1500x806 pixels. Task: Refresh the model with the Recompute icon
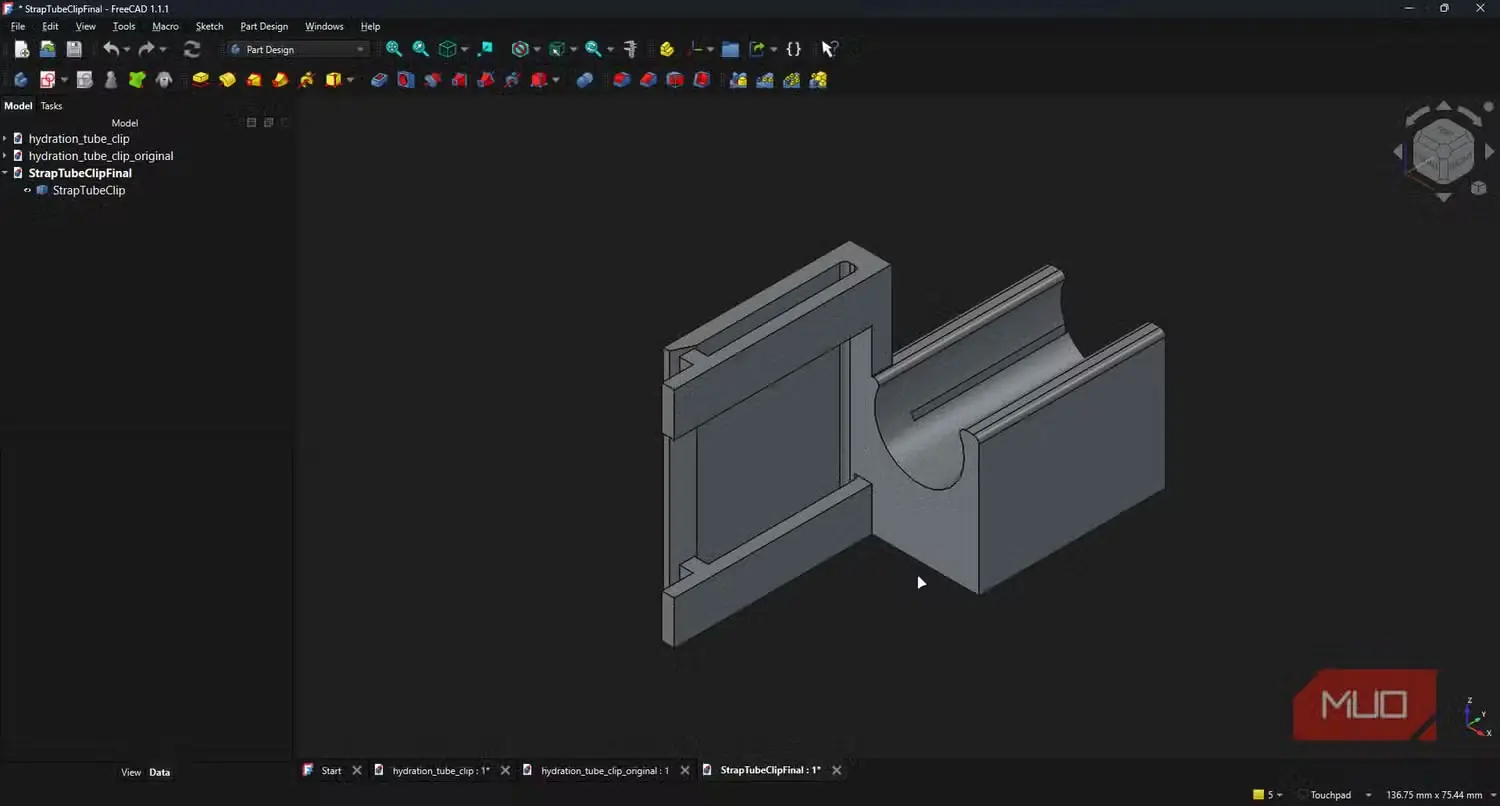click(192, 49)
